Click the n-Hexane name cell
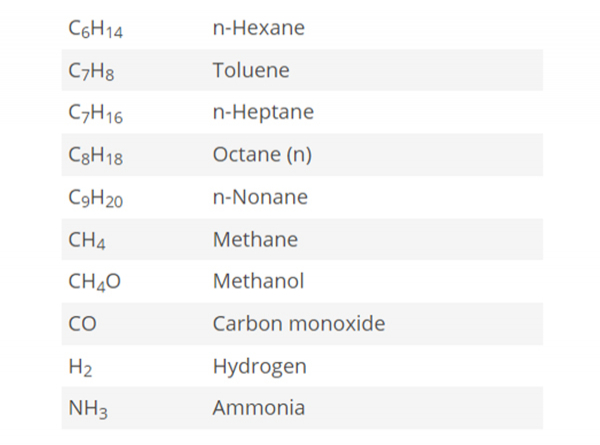This screenshot has width=600, height=445. 258,28
